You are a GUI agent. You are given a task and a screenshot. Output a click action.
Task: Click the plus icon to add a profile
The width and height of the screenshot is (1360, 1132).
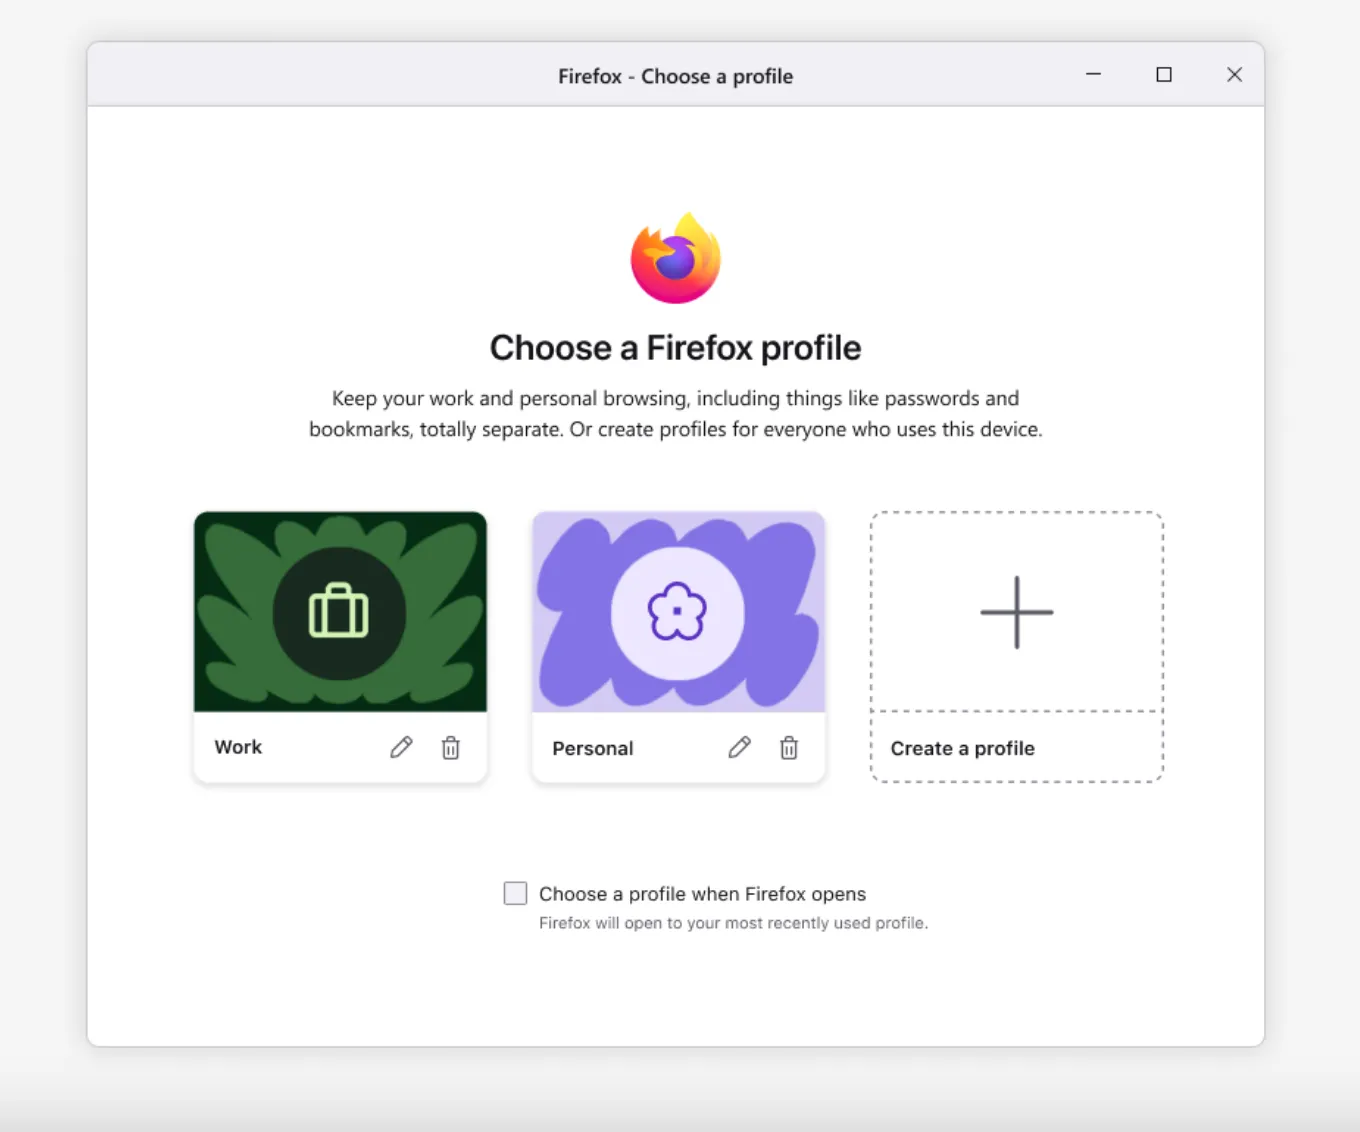[1016, 612]
